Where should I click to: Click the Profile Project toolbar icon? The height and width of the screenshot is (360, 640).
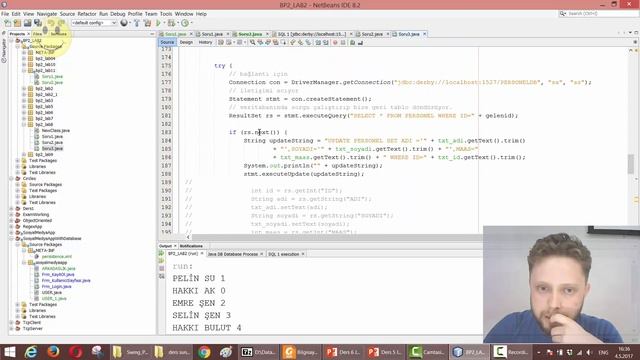tap(185, 23)
